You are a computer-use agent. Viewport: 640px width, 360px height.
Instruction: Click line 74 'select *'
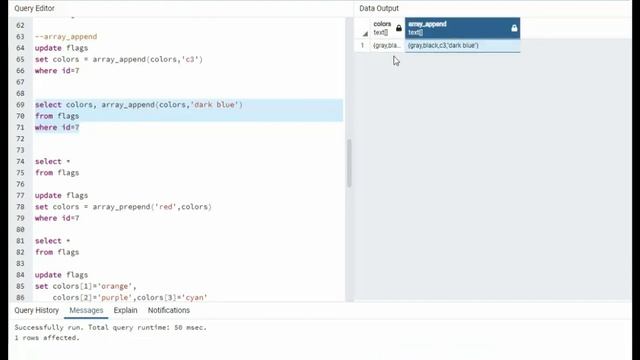(52, 161)
